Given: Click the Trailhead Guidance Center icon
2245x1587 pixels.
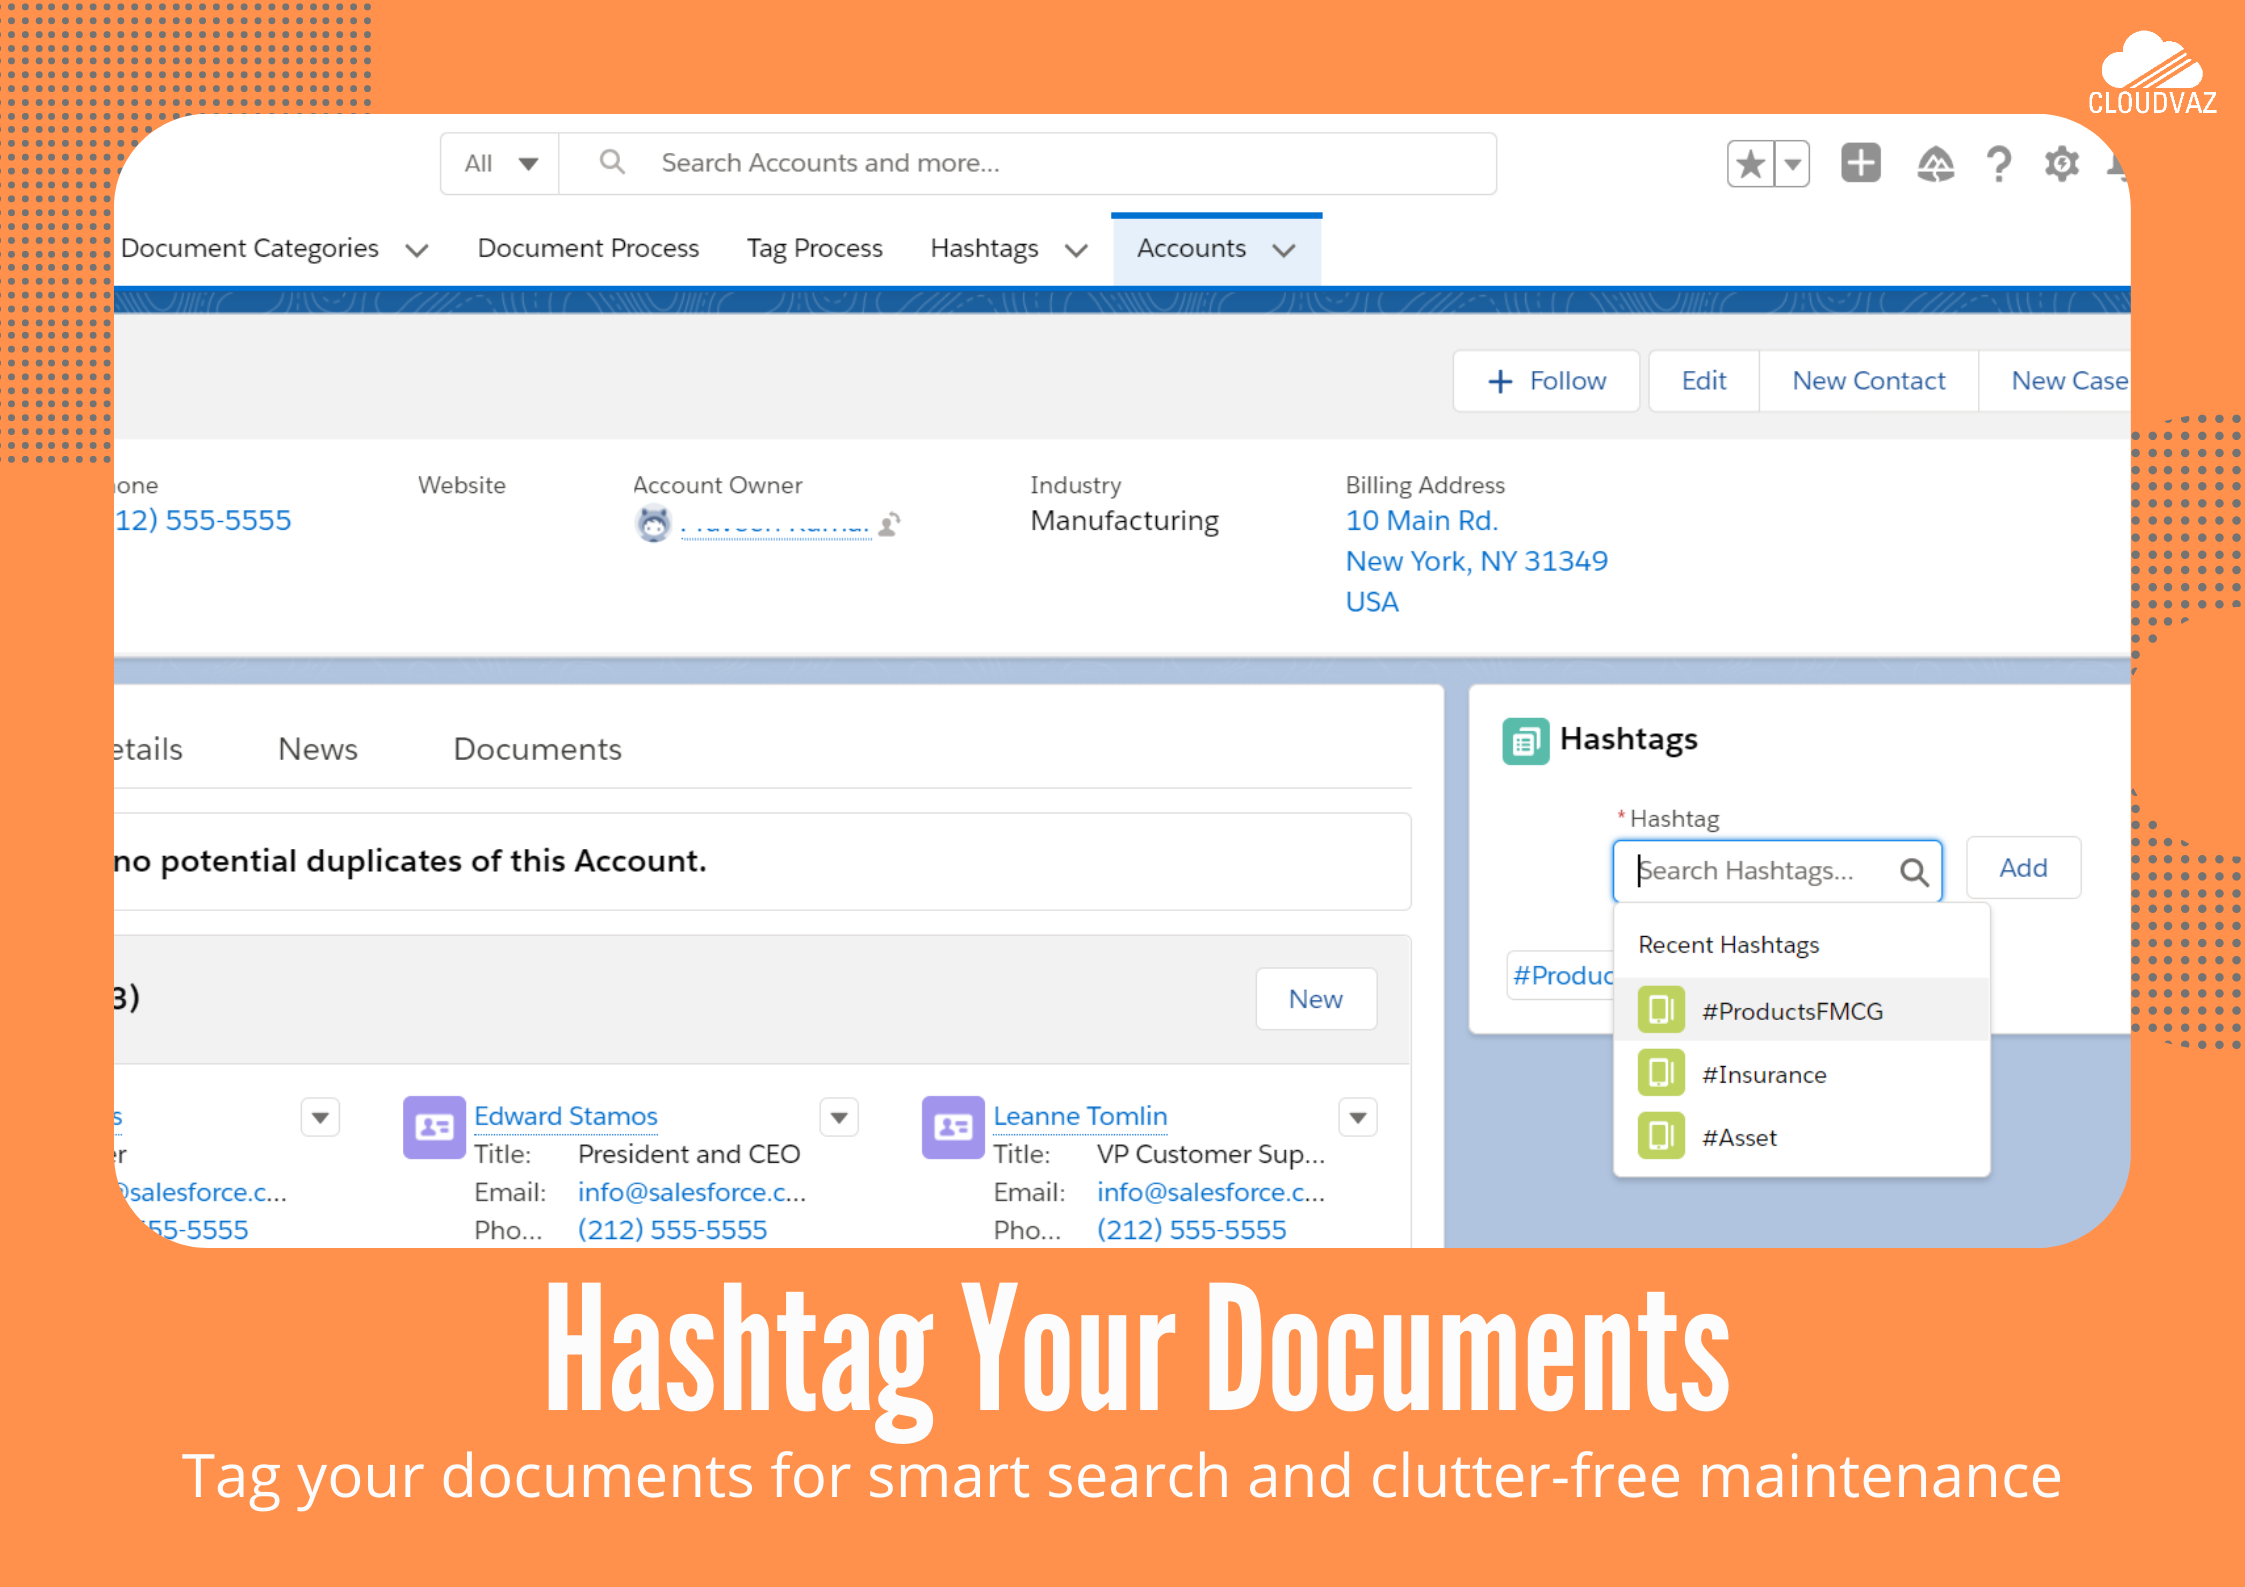Looking at the screenshot, I should (x=1936, y=163).
